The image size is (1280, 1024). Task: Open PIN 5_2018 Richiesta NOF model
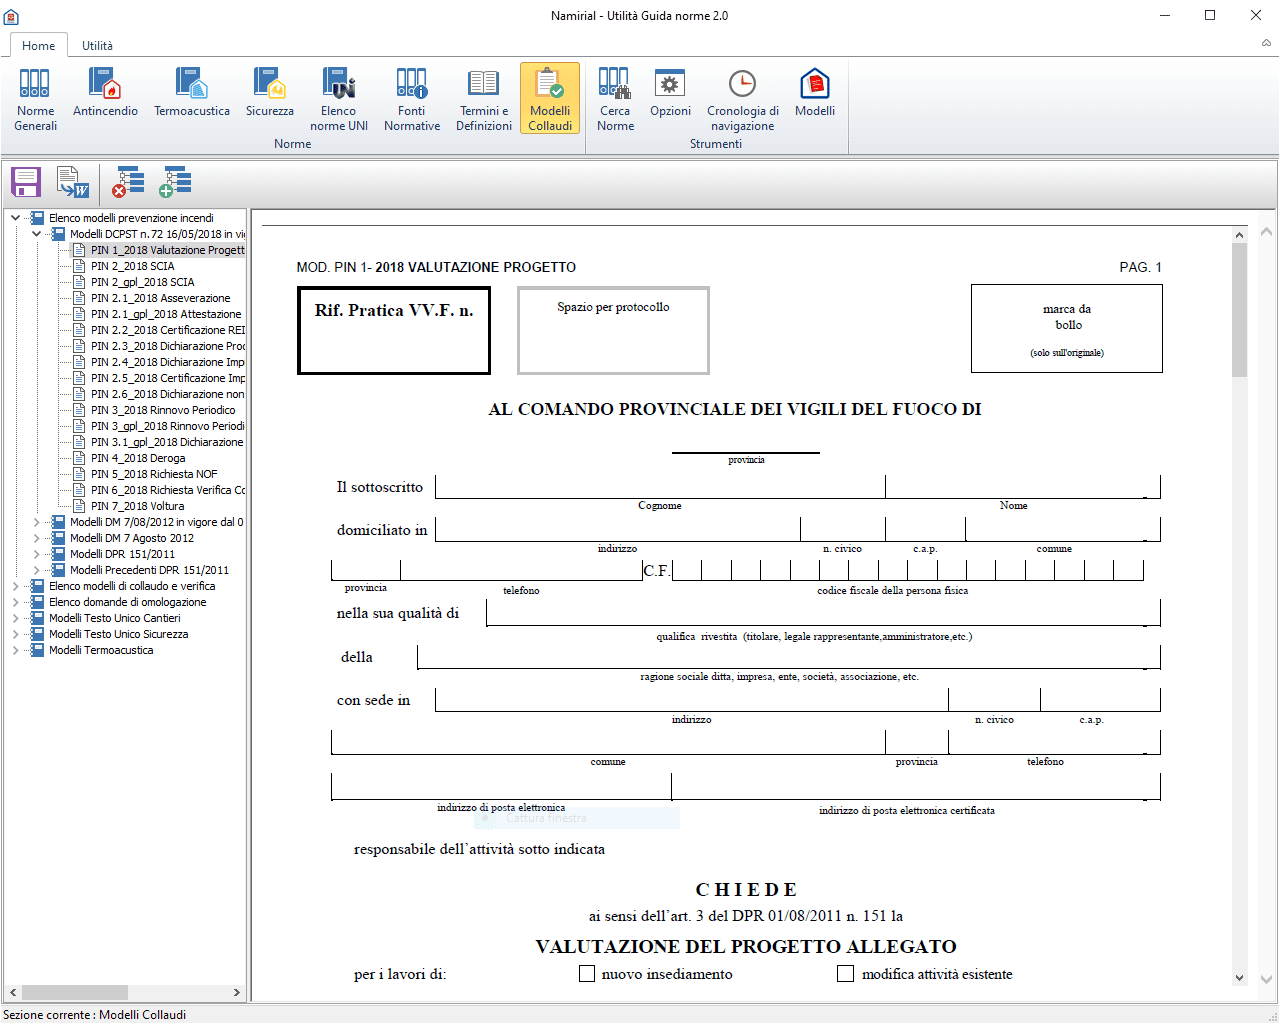point(154,474)
